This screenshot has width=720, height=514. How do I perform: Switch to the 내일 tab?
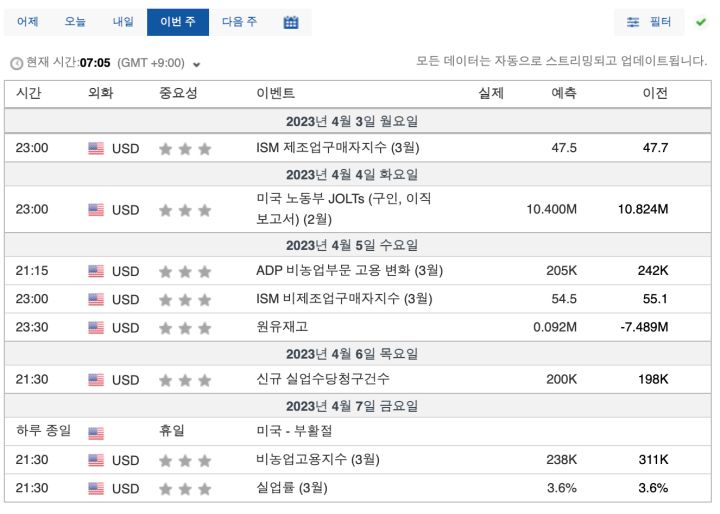coord(123,22)
